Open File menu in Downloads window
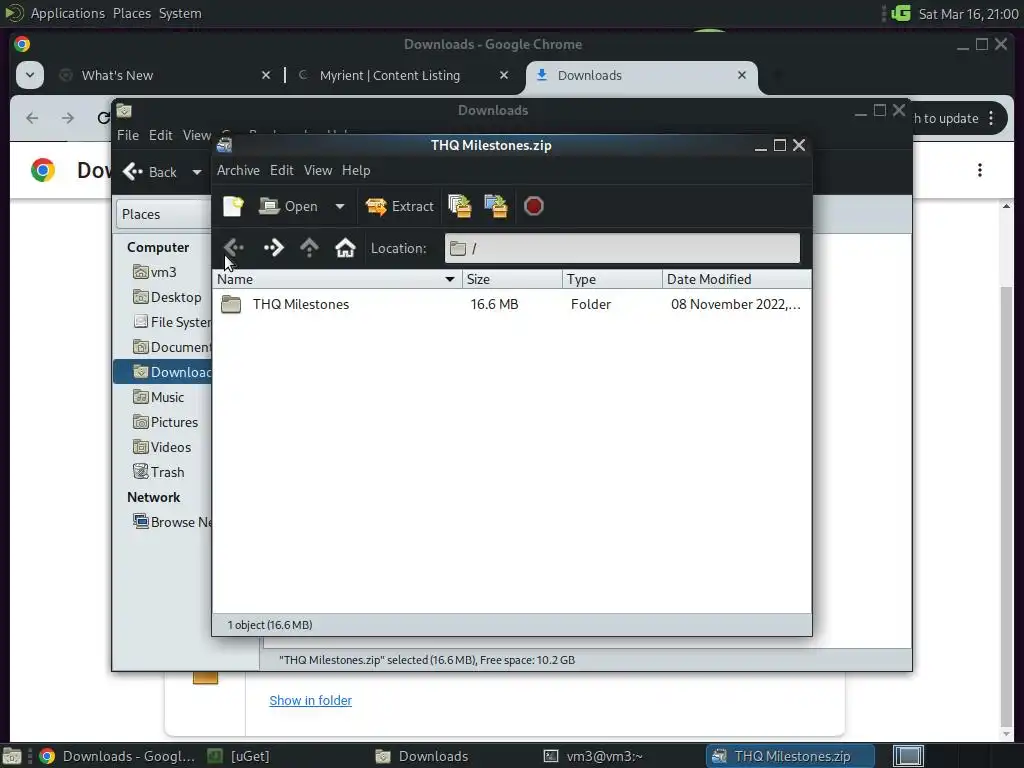The width and height of the screenshot is (1024, 768). click(128, 135)
